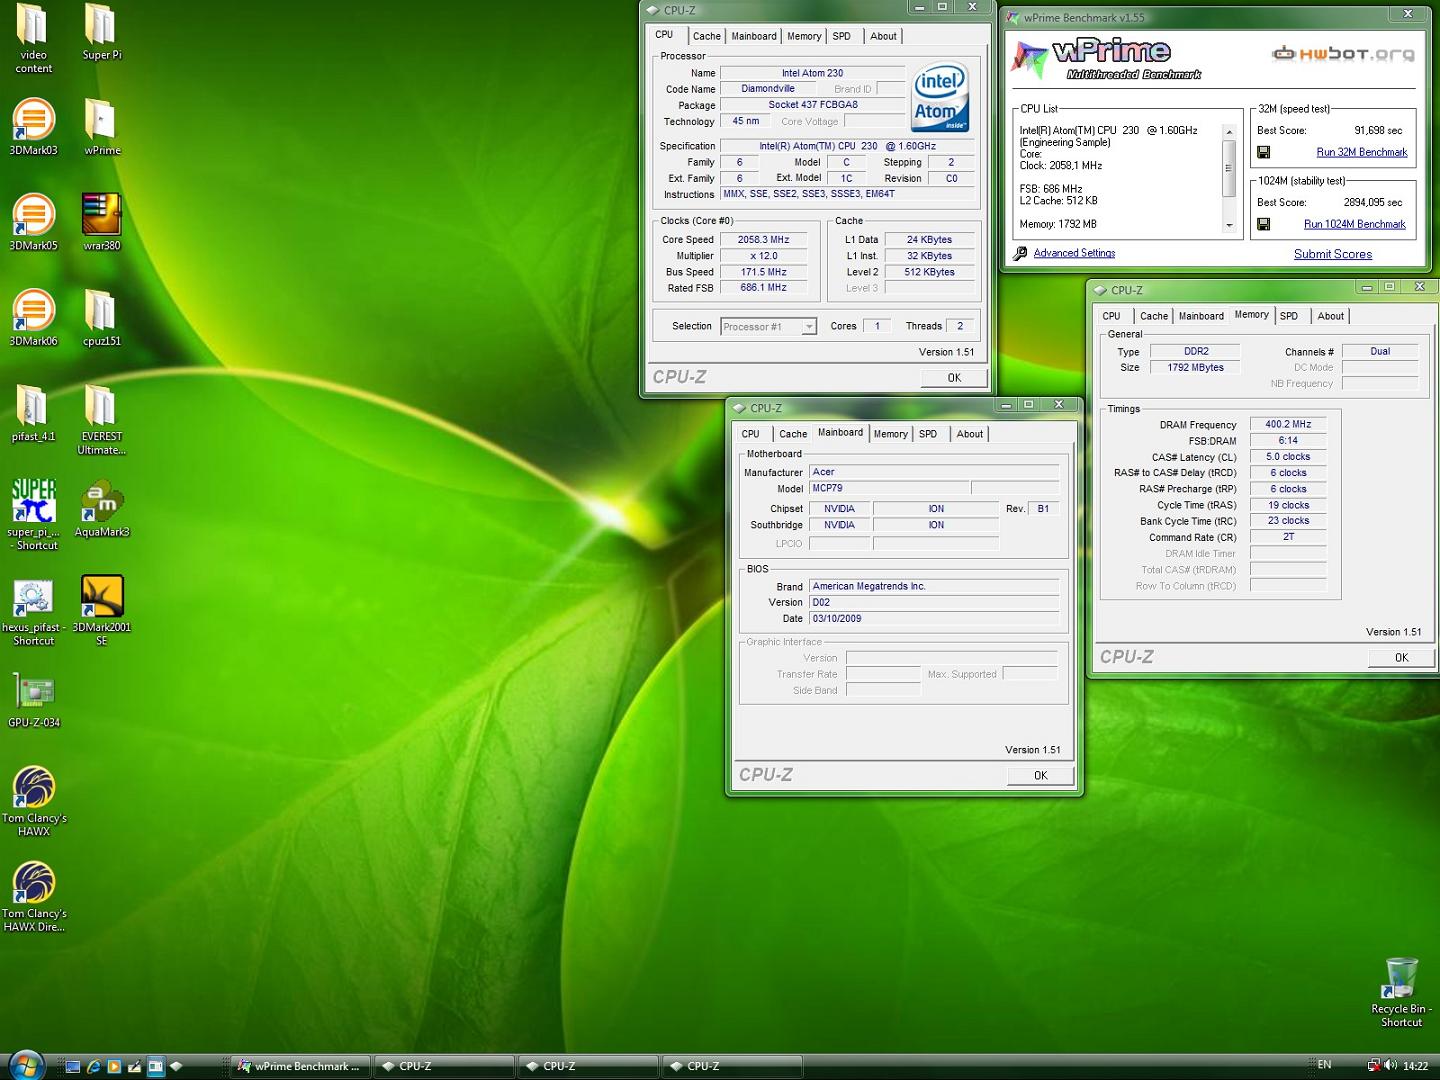Select the Super Pi folder icon
The height and width of the screenshot is (1080, 1440).
(x=101, y=32)
